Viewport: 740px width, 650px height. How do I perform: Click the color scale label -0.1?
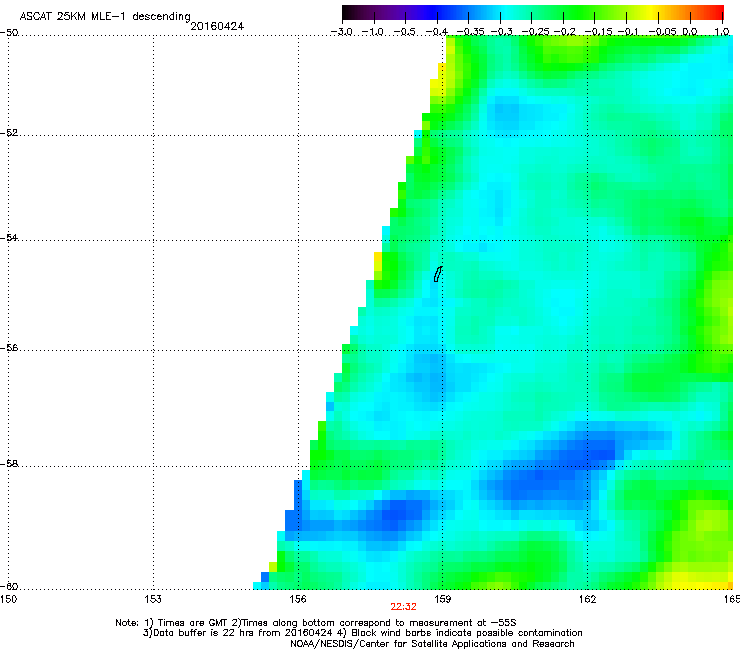pos(628,32)
